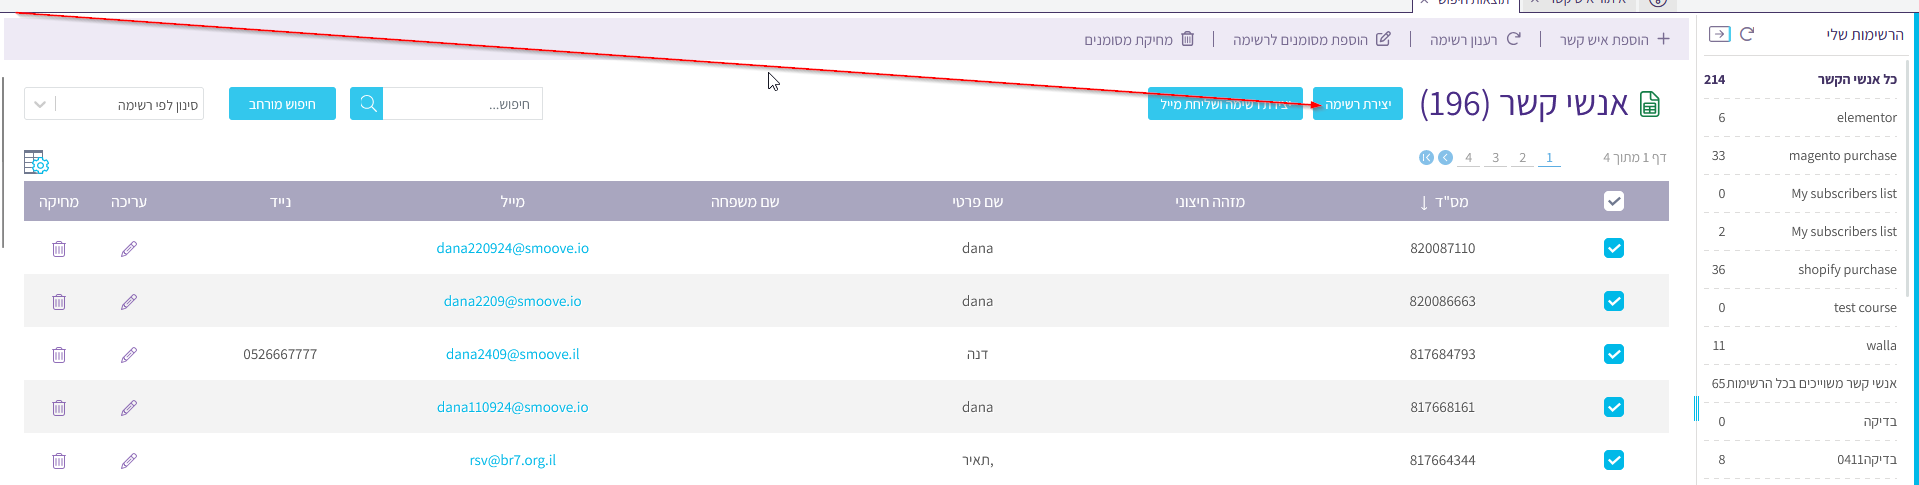This screenshot has width=1919, height=485.
Task: Collapse the lists sidebar with arrow icon
Action: [1719, 34]
